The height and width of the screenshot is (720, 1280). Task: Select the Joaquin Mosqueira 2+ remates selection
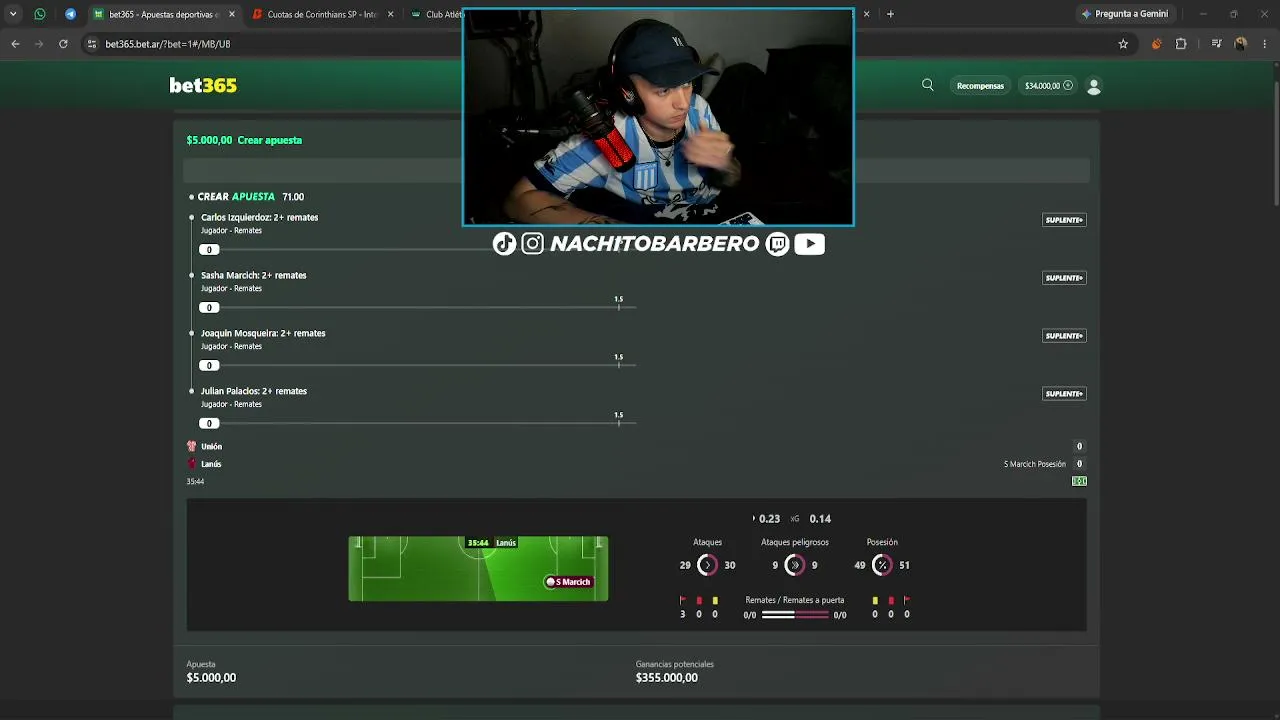[263, 333]
